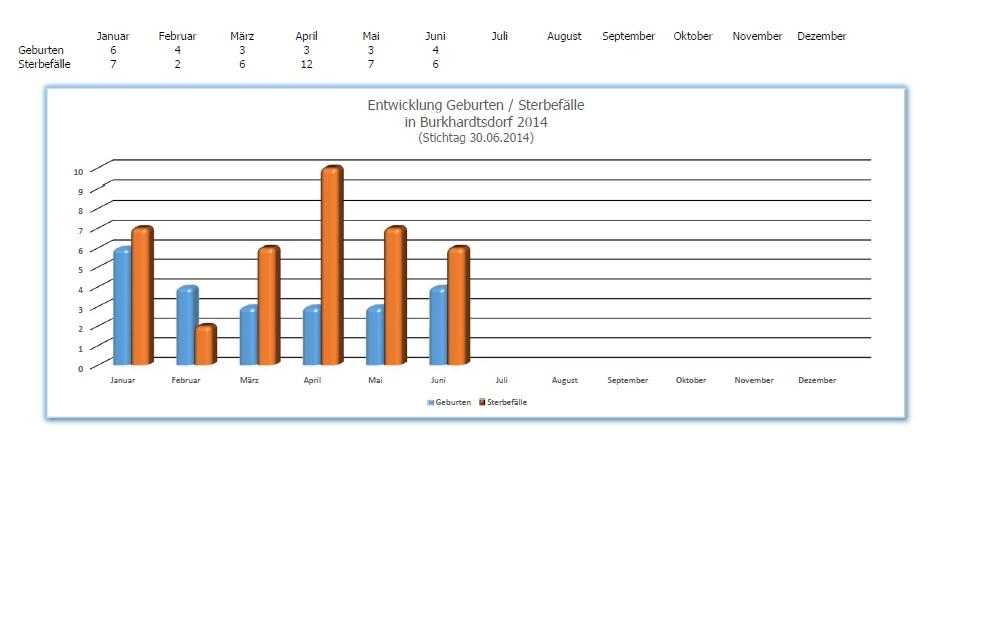Select the orange Juni Sterbefälle bar
This screenshot has height=630, width=1008.
(x=458, y=306)
